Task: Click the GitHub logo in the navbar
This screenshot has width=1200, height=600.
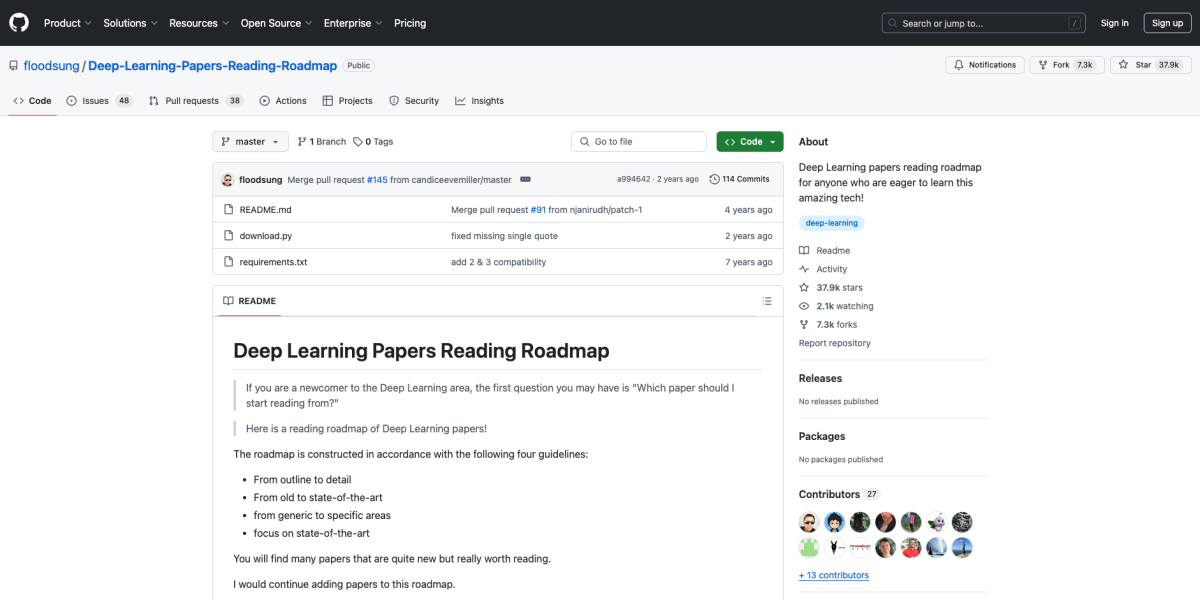Action: (18, 22)
